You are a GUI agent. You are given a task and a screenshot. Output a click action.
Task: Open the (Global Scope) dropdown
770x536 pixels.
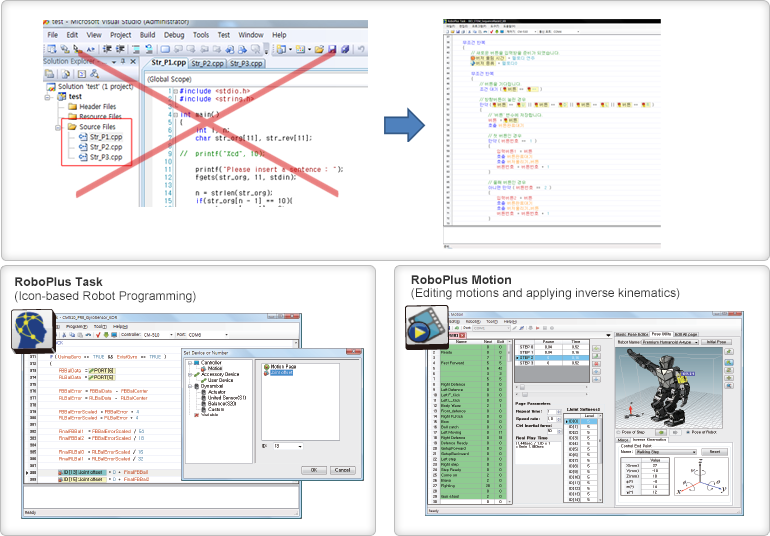(x=256, y=79)
